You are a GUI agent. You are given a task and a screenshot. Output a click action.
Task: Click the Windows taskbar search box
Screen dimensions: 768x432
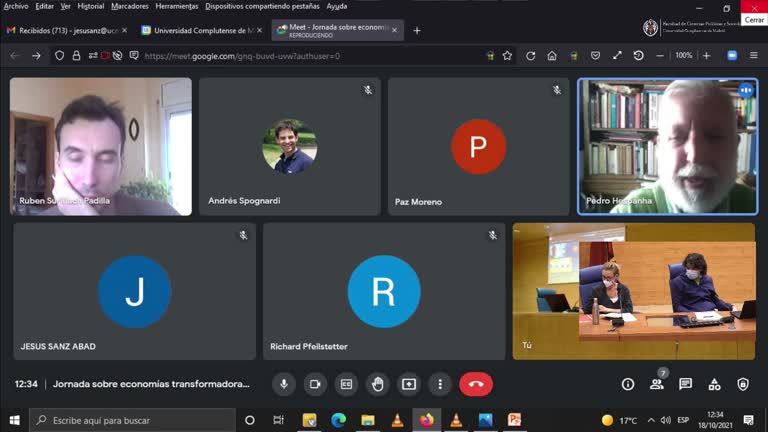[x=132, y=420]
